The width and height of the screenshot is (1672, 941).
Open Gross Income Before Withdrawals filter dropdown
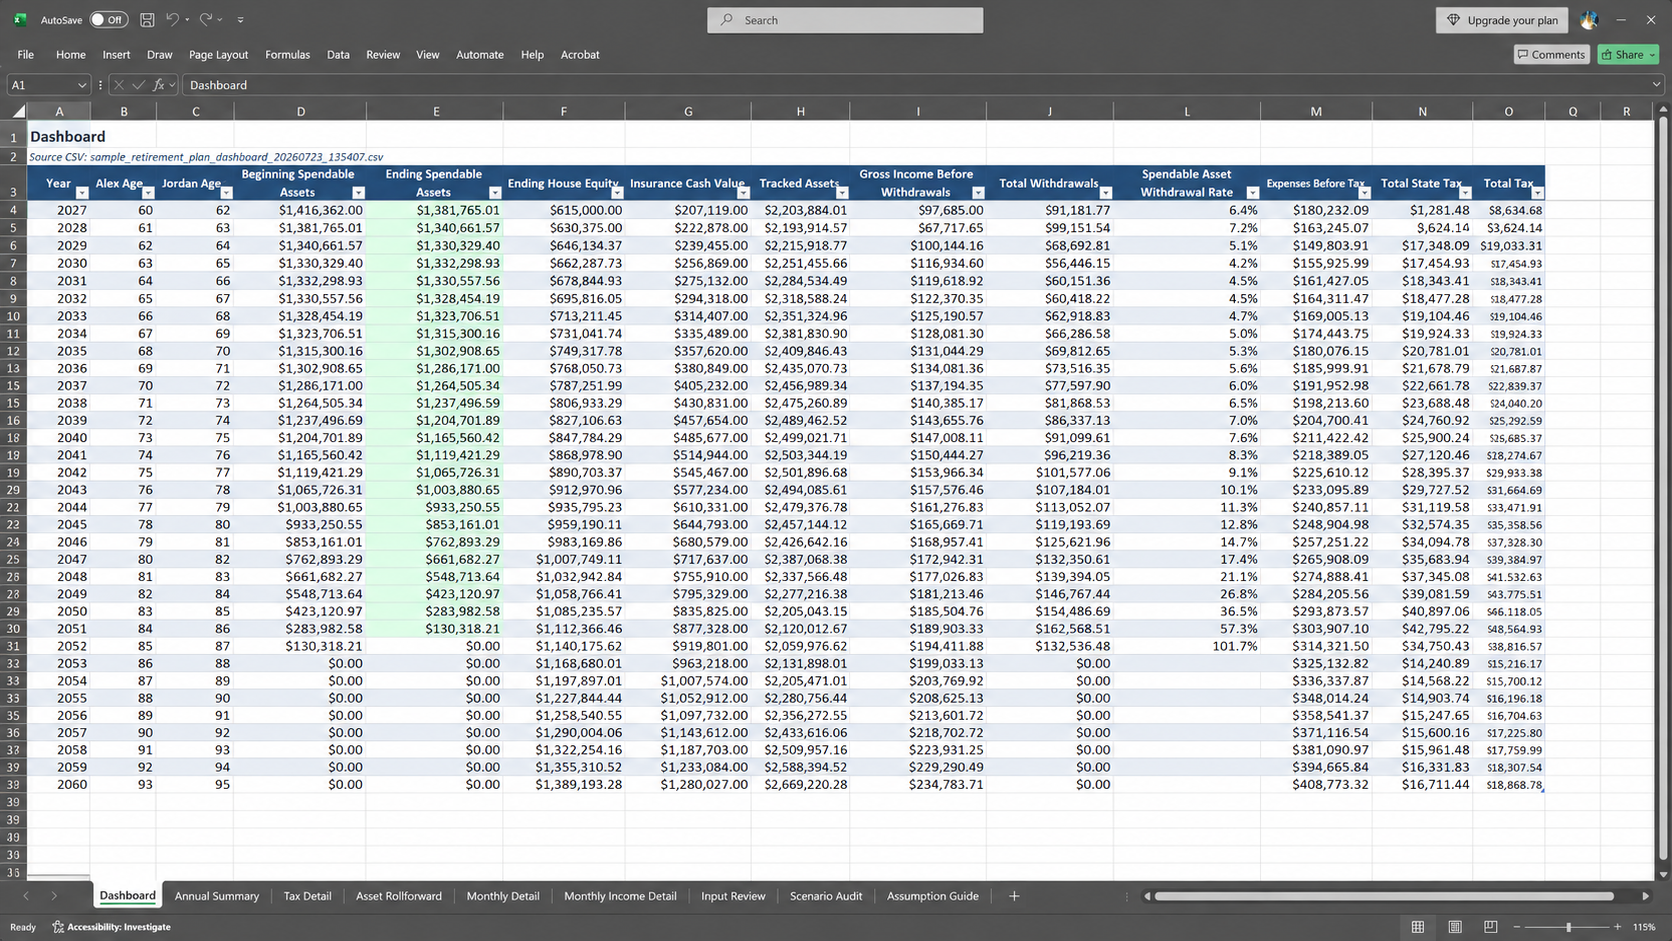point(978,192)
